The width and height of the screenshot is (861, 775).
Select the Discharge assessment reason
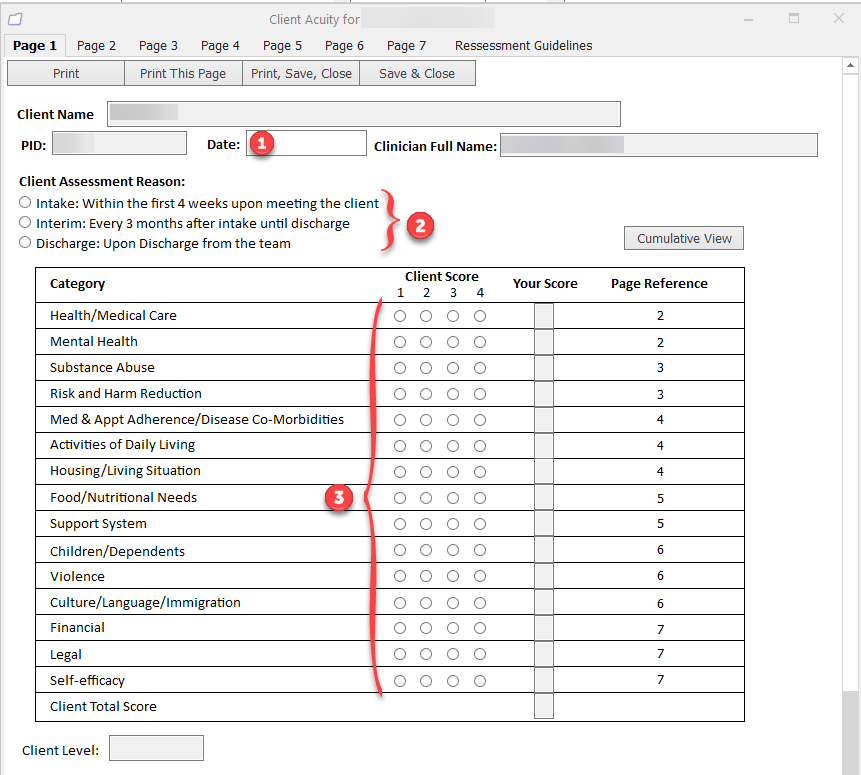(x=25, y=242)
